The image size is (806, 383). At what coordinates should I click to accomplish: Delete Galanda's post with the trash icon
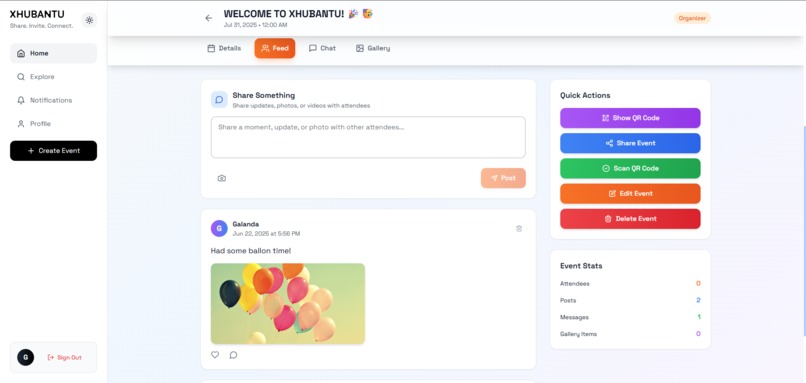coord(519,228)
